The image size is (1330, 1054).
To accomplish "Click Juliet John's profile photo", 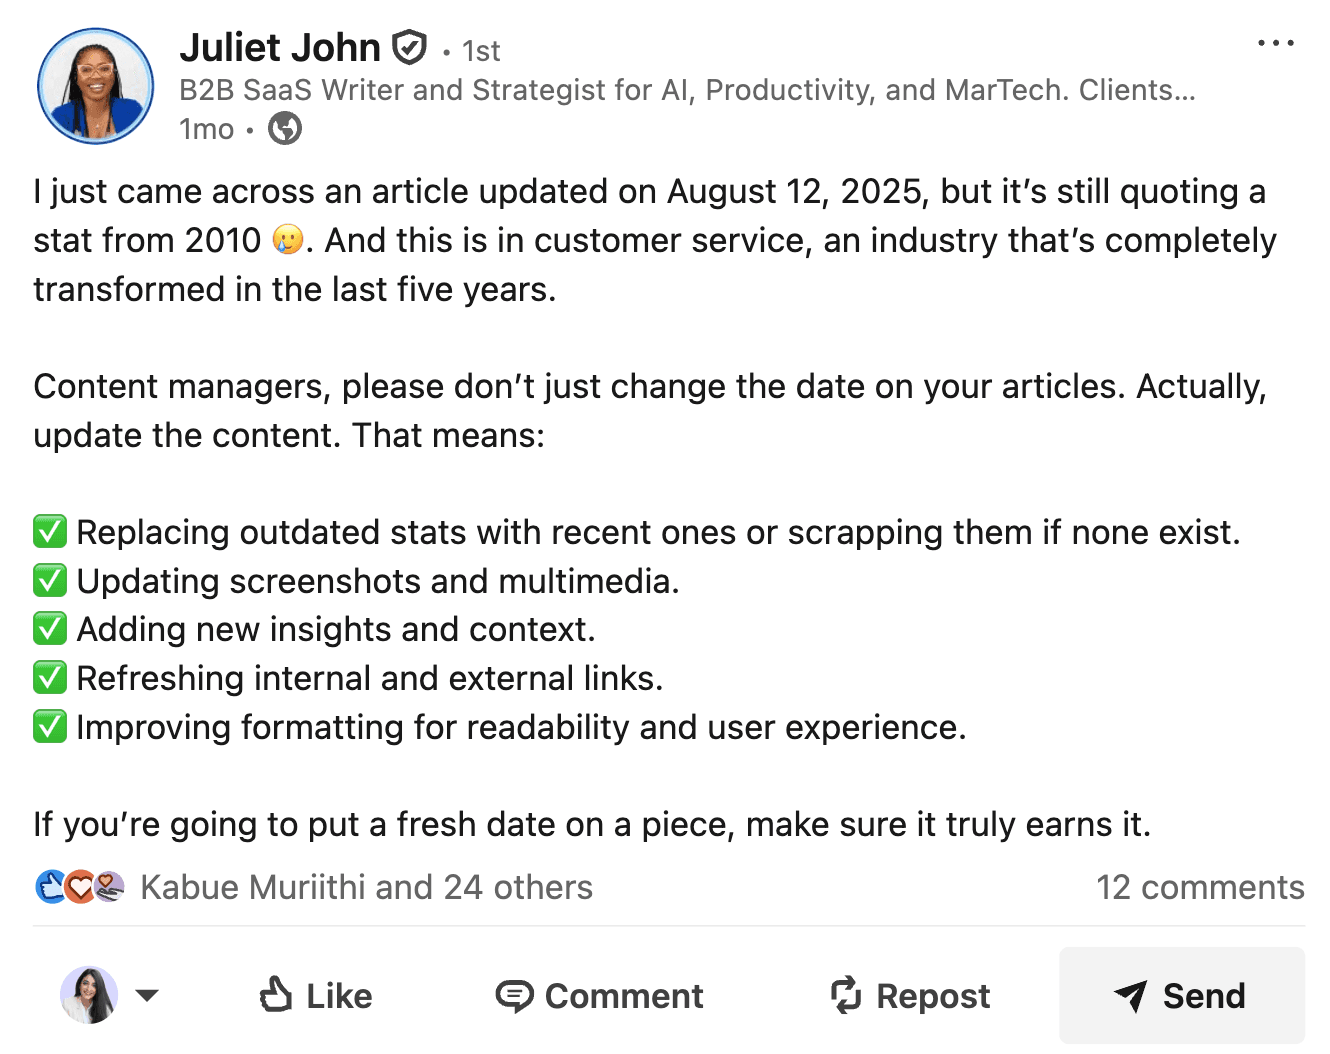I will [x=96, y=86].
